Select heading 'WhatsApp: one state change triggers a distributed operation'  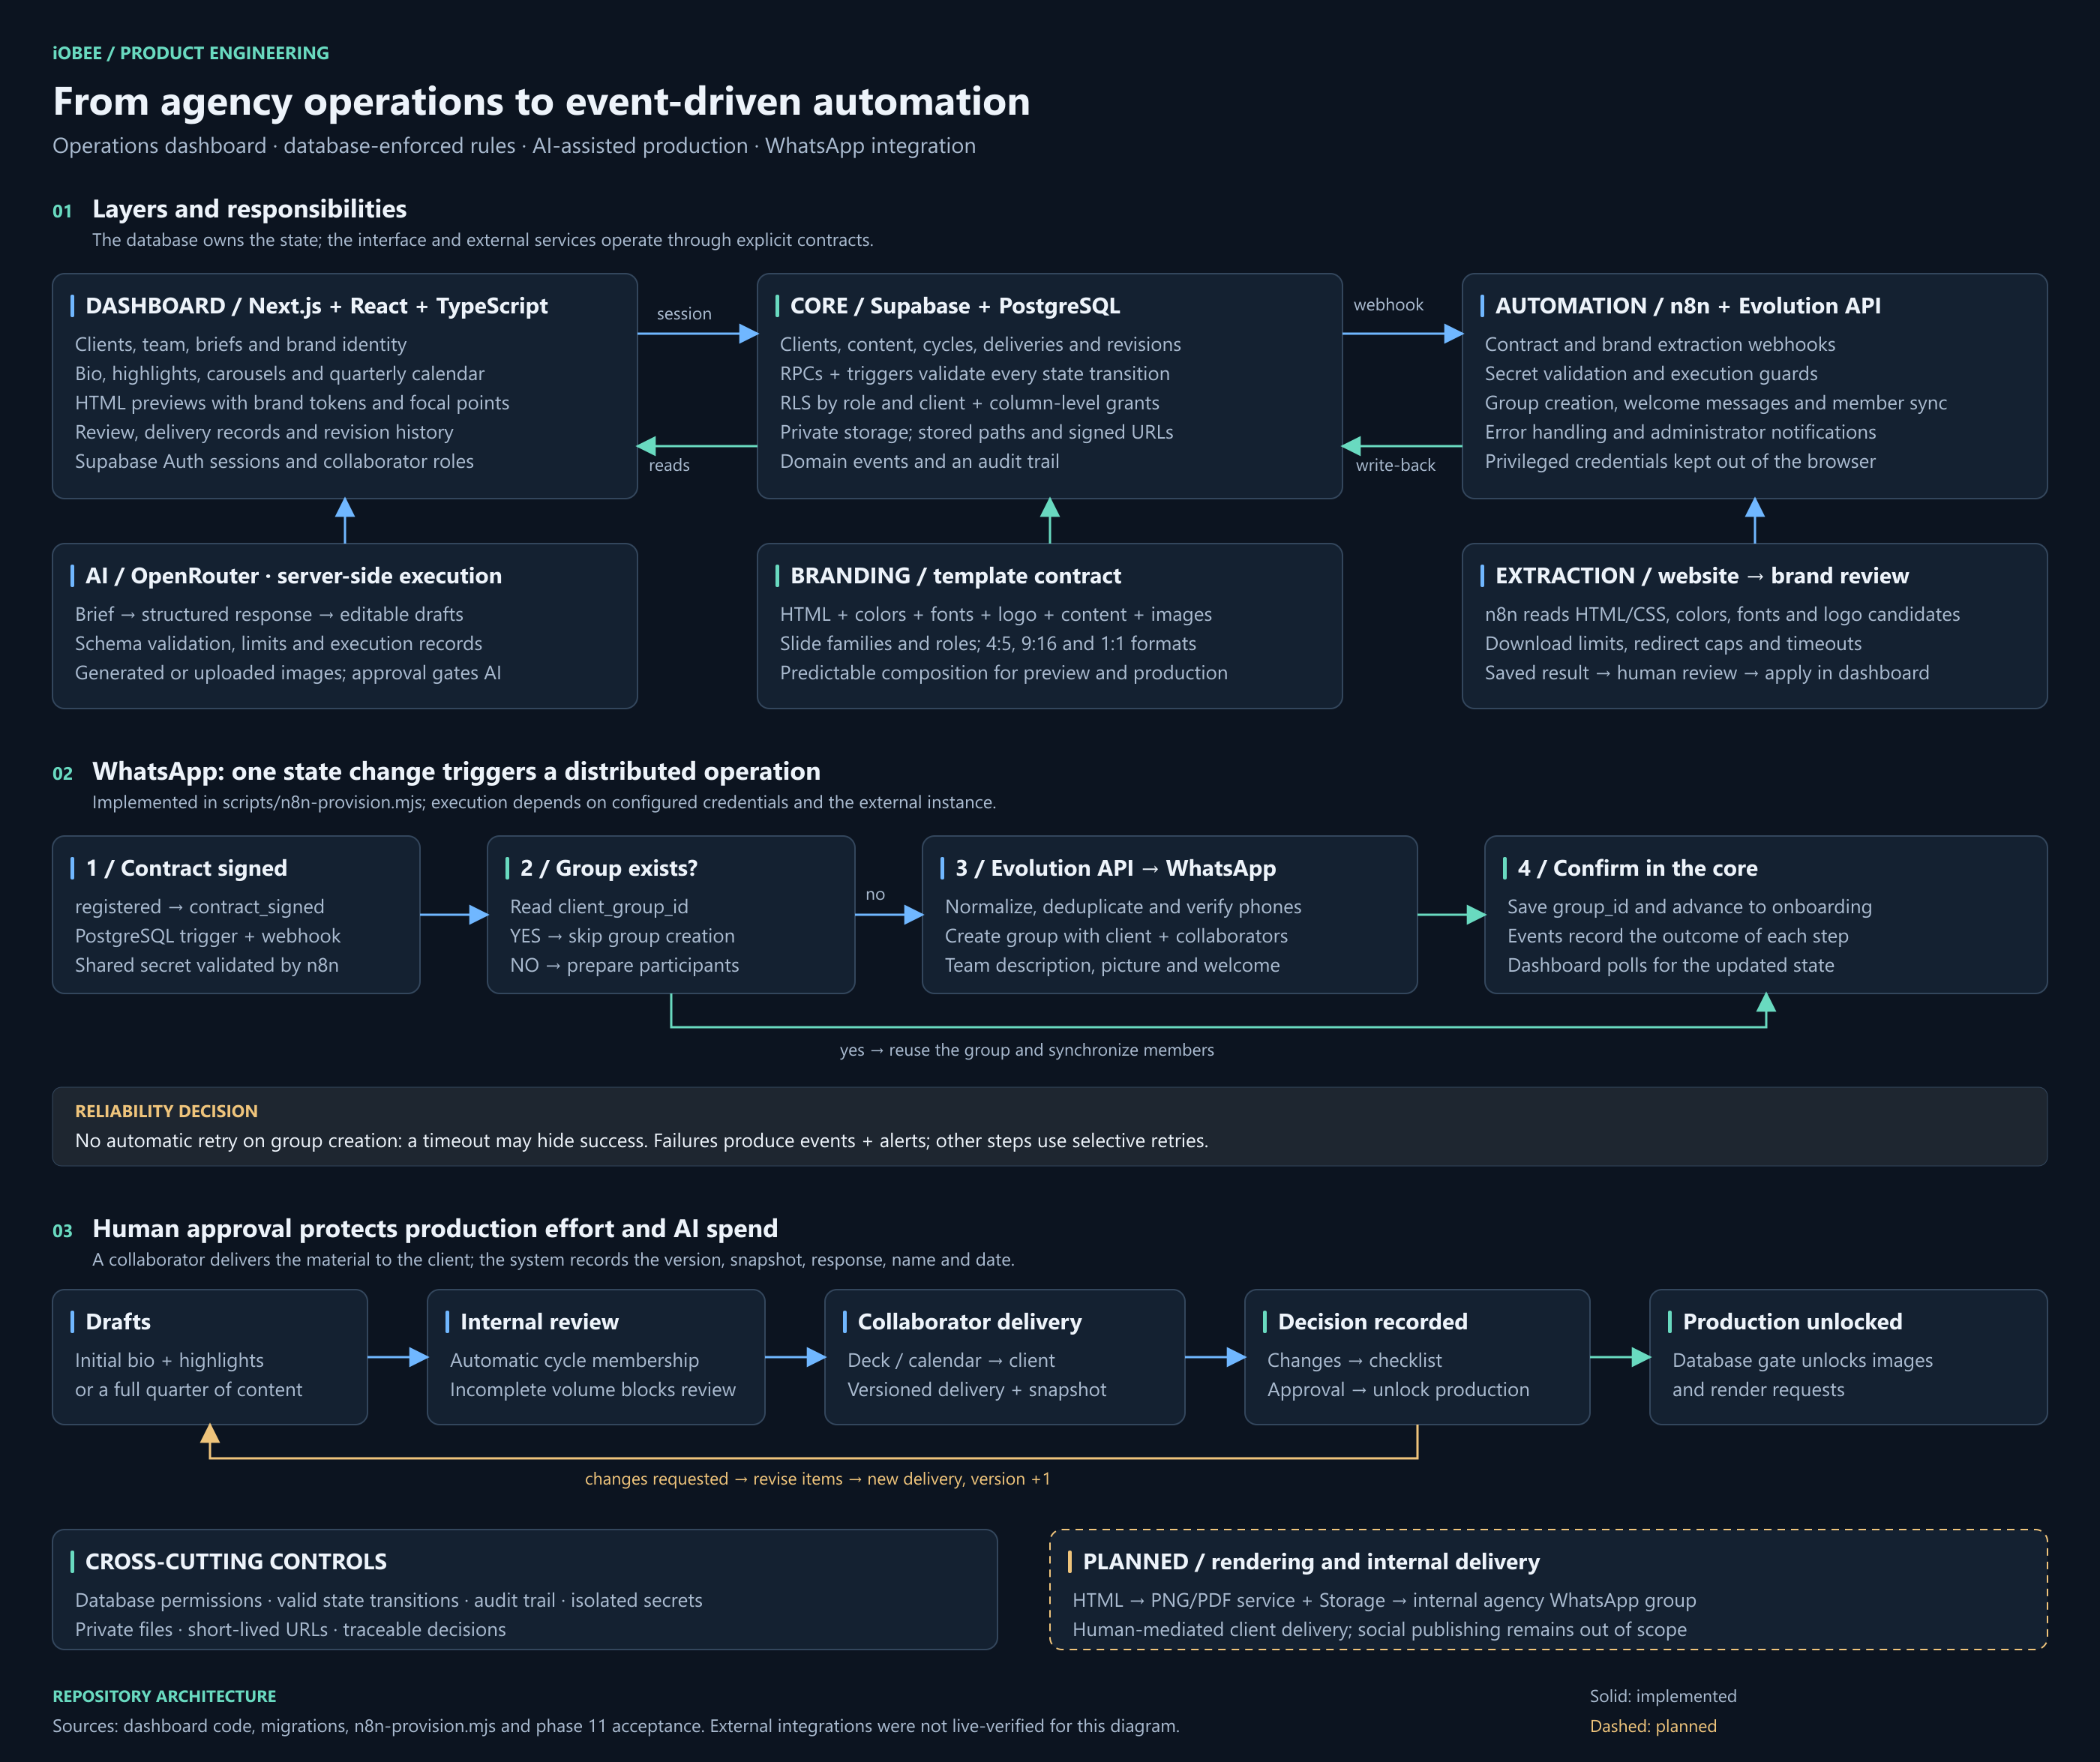456,771
